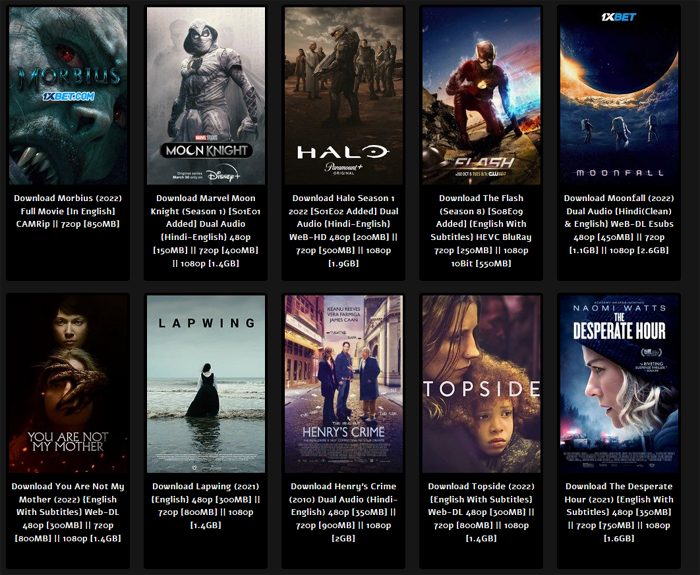The image size is (700, 575).
Task: Click 'Download You Are Not My Mother' link
Action: (x=68, y=512)
